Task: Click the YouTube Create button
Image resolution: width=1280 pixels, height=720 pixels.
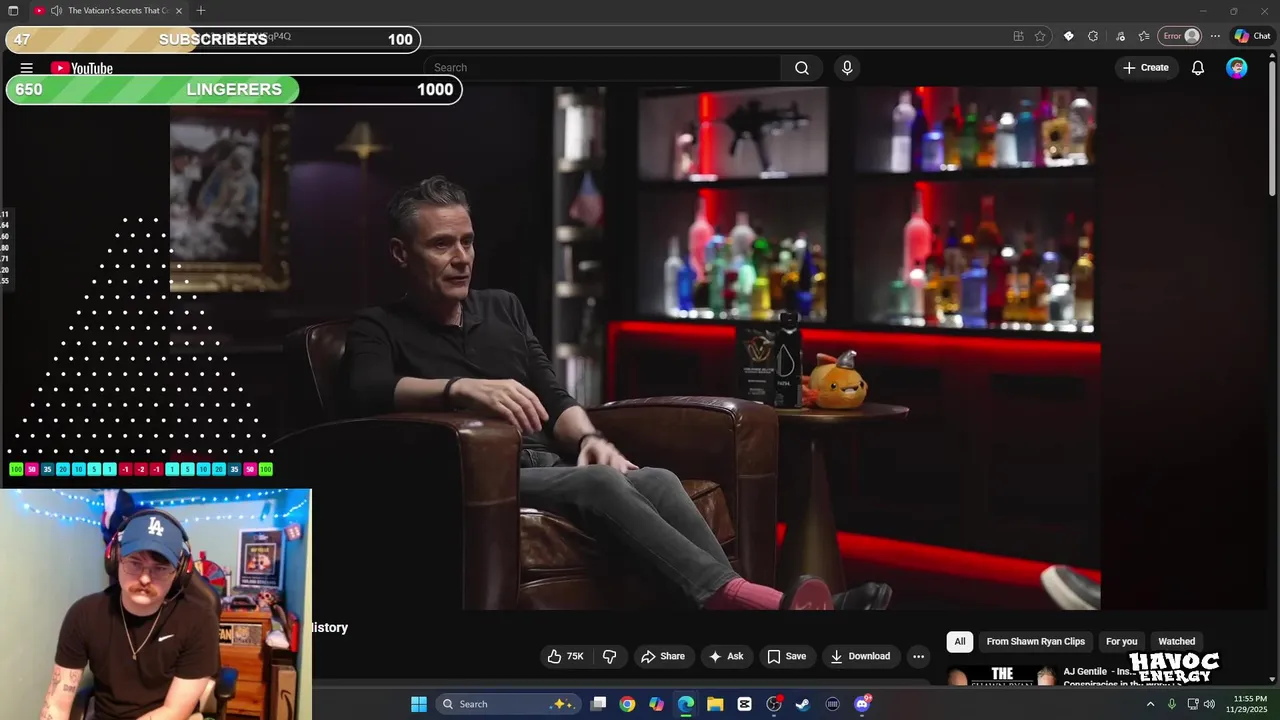Action: click(x=1146, y=68)
